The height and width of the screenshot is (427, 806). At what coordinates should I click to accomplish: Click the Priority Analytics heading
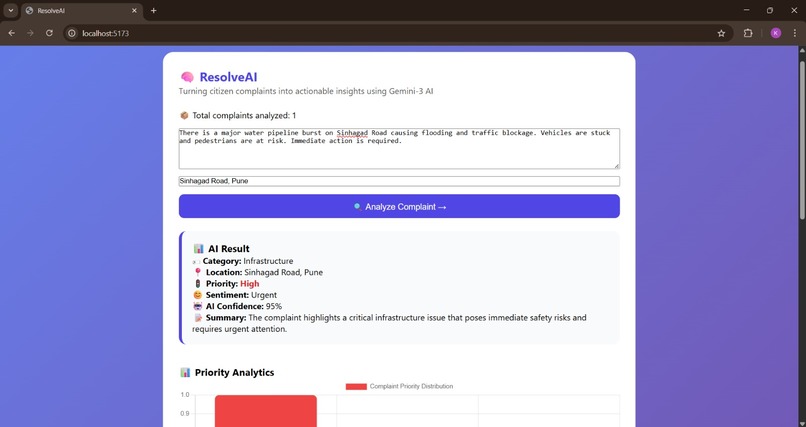[234, 373]
